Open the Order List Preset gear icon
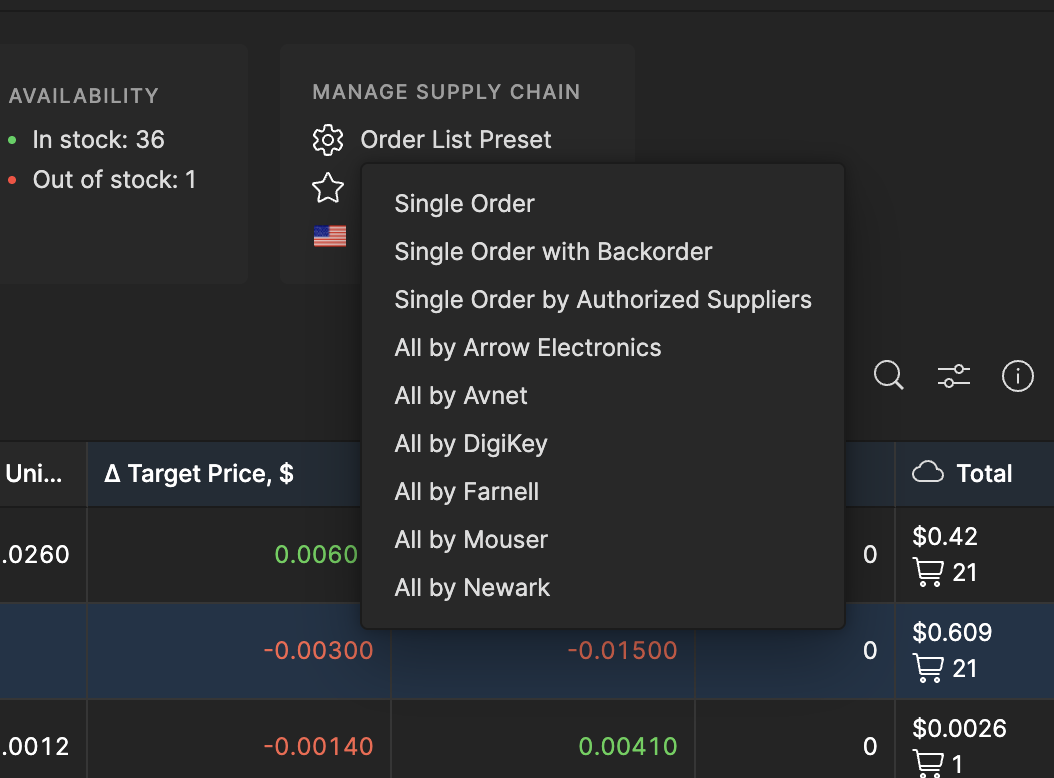This screenshot has width=1054, height=778. tap(327, 140)
